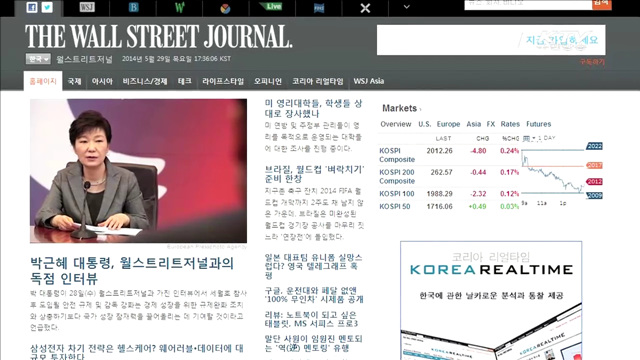
Task: Open headline 삼성전자 차기 전략은 헬스케어
Action: 137,352
